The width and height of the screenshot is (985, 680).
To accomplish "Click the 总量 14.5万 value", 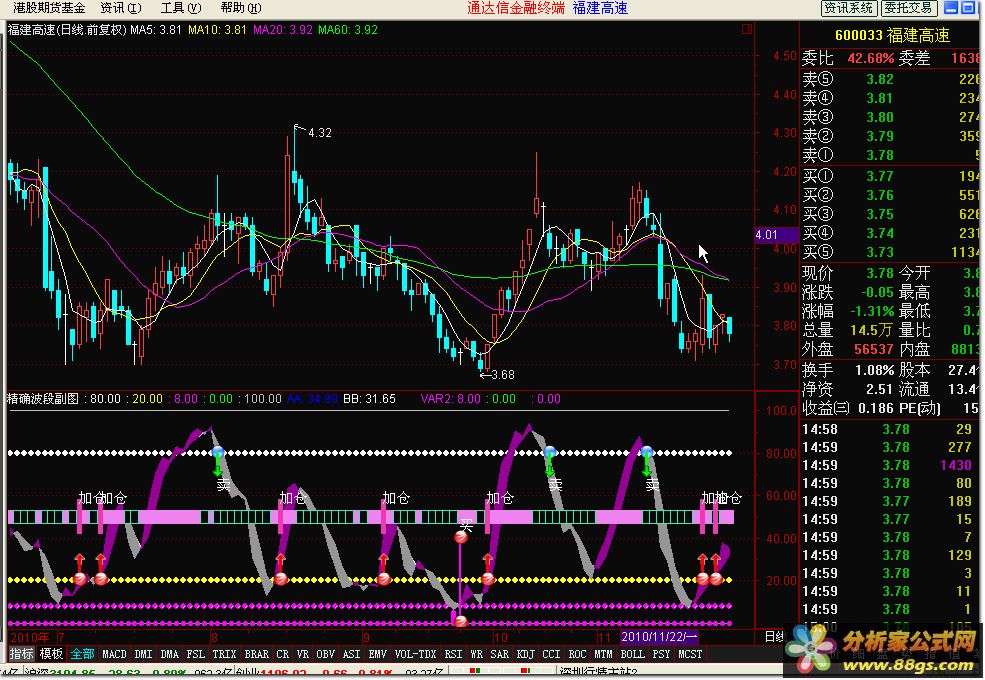I will [x=872, y=330].
